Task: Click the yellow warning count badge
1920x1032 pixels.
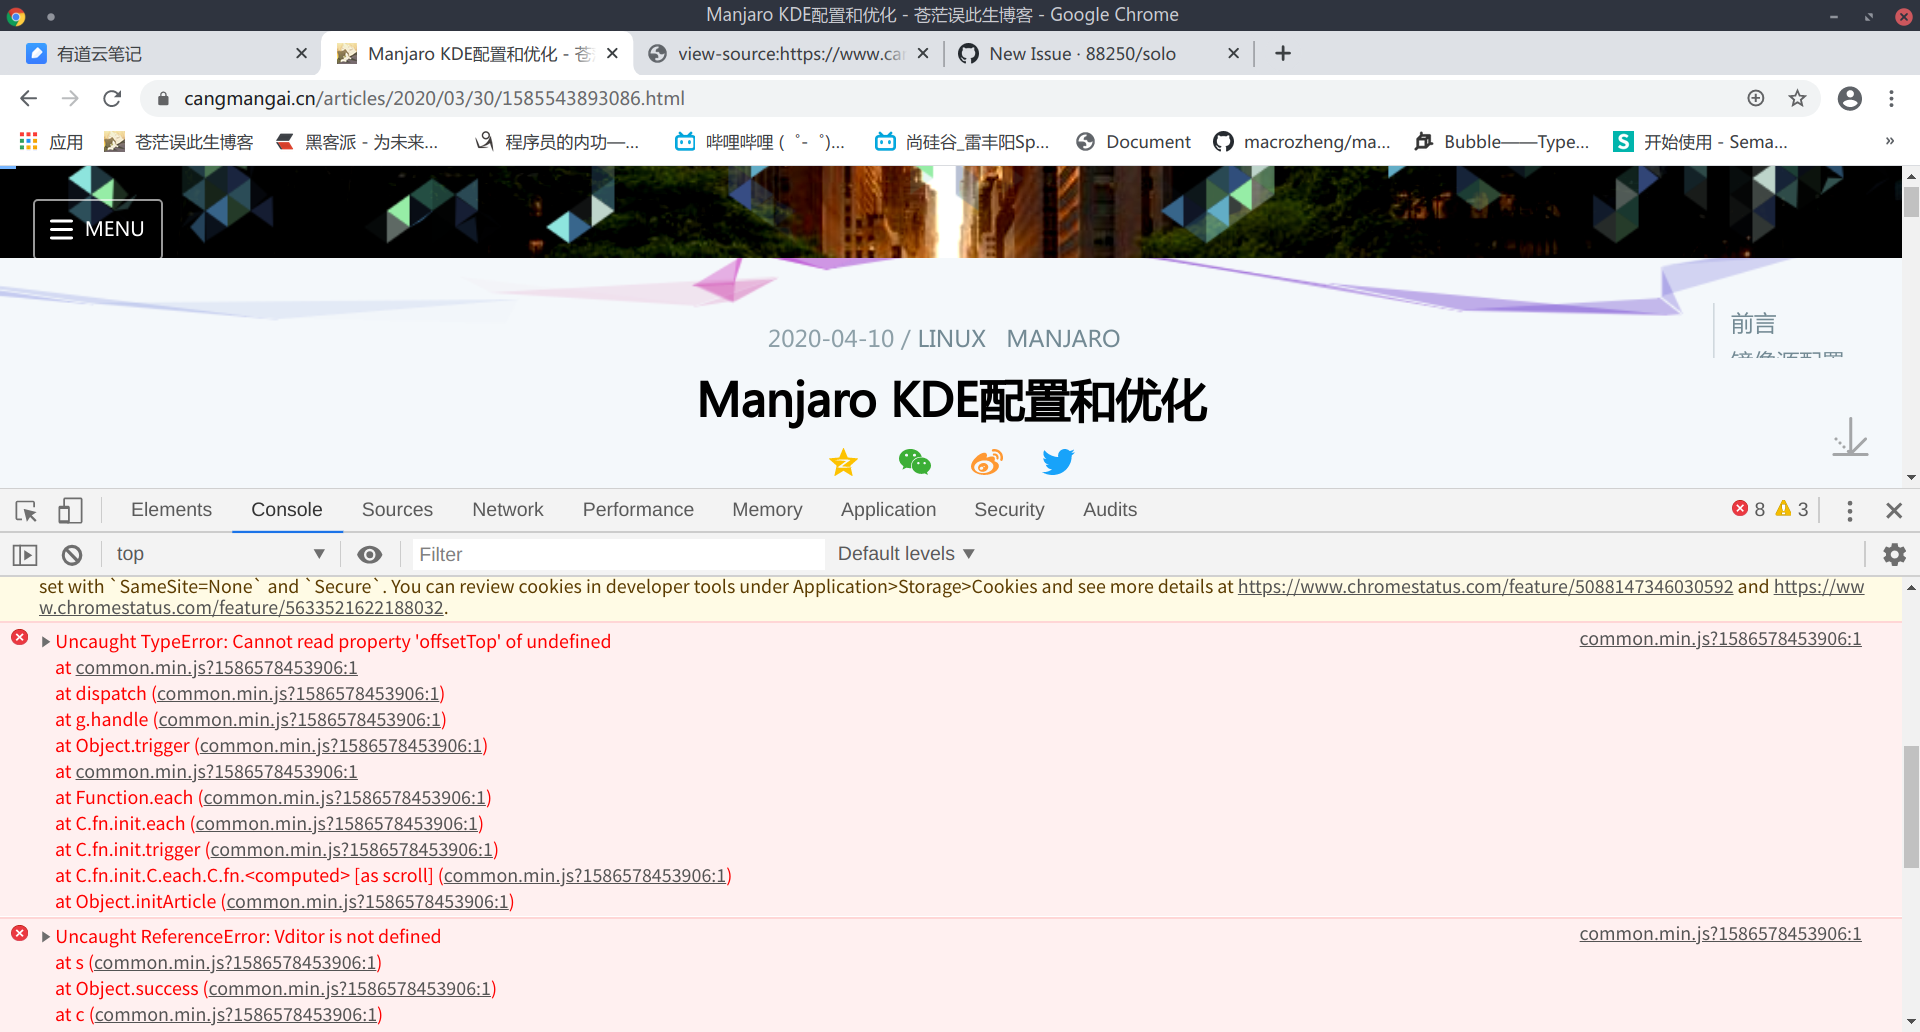Action: pyautogui.click(x=1792, y=509)
